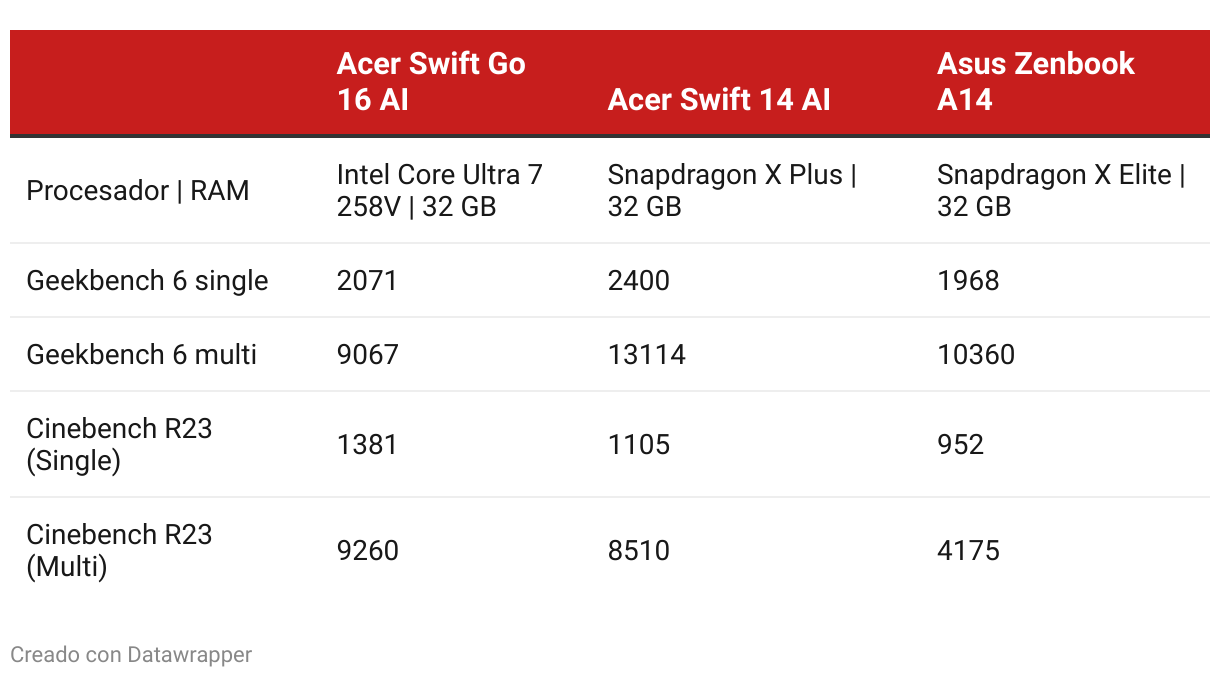Click the Acer Swift 14 AI header
1220x678 pixels.
(719, 99)
